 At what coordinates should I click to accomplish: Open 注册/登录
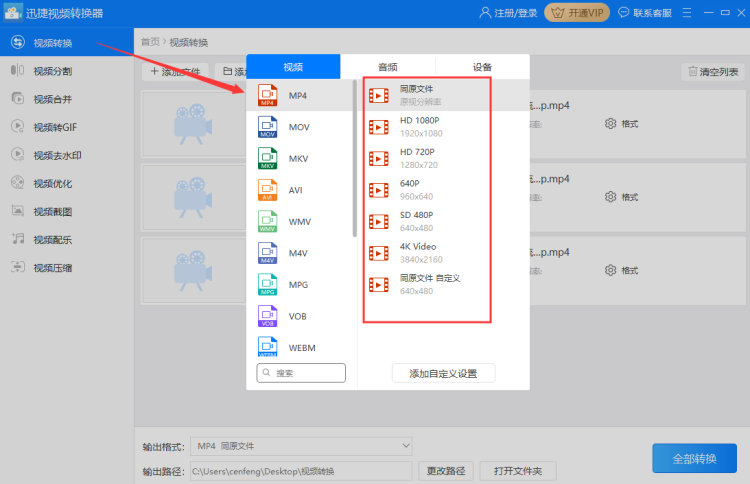coord(508,13)
